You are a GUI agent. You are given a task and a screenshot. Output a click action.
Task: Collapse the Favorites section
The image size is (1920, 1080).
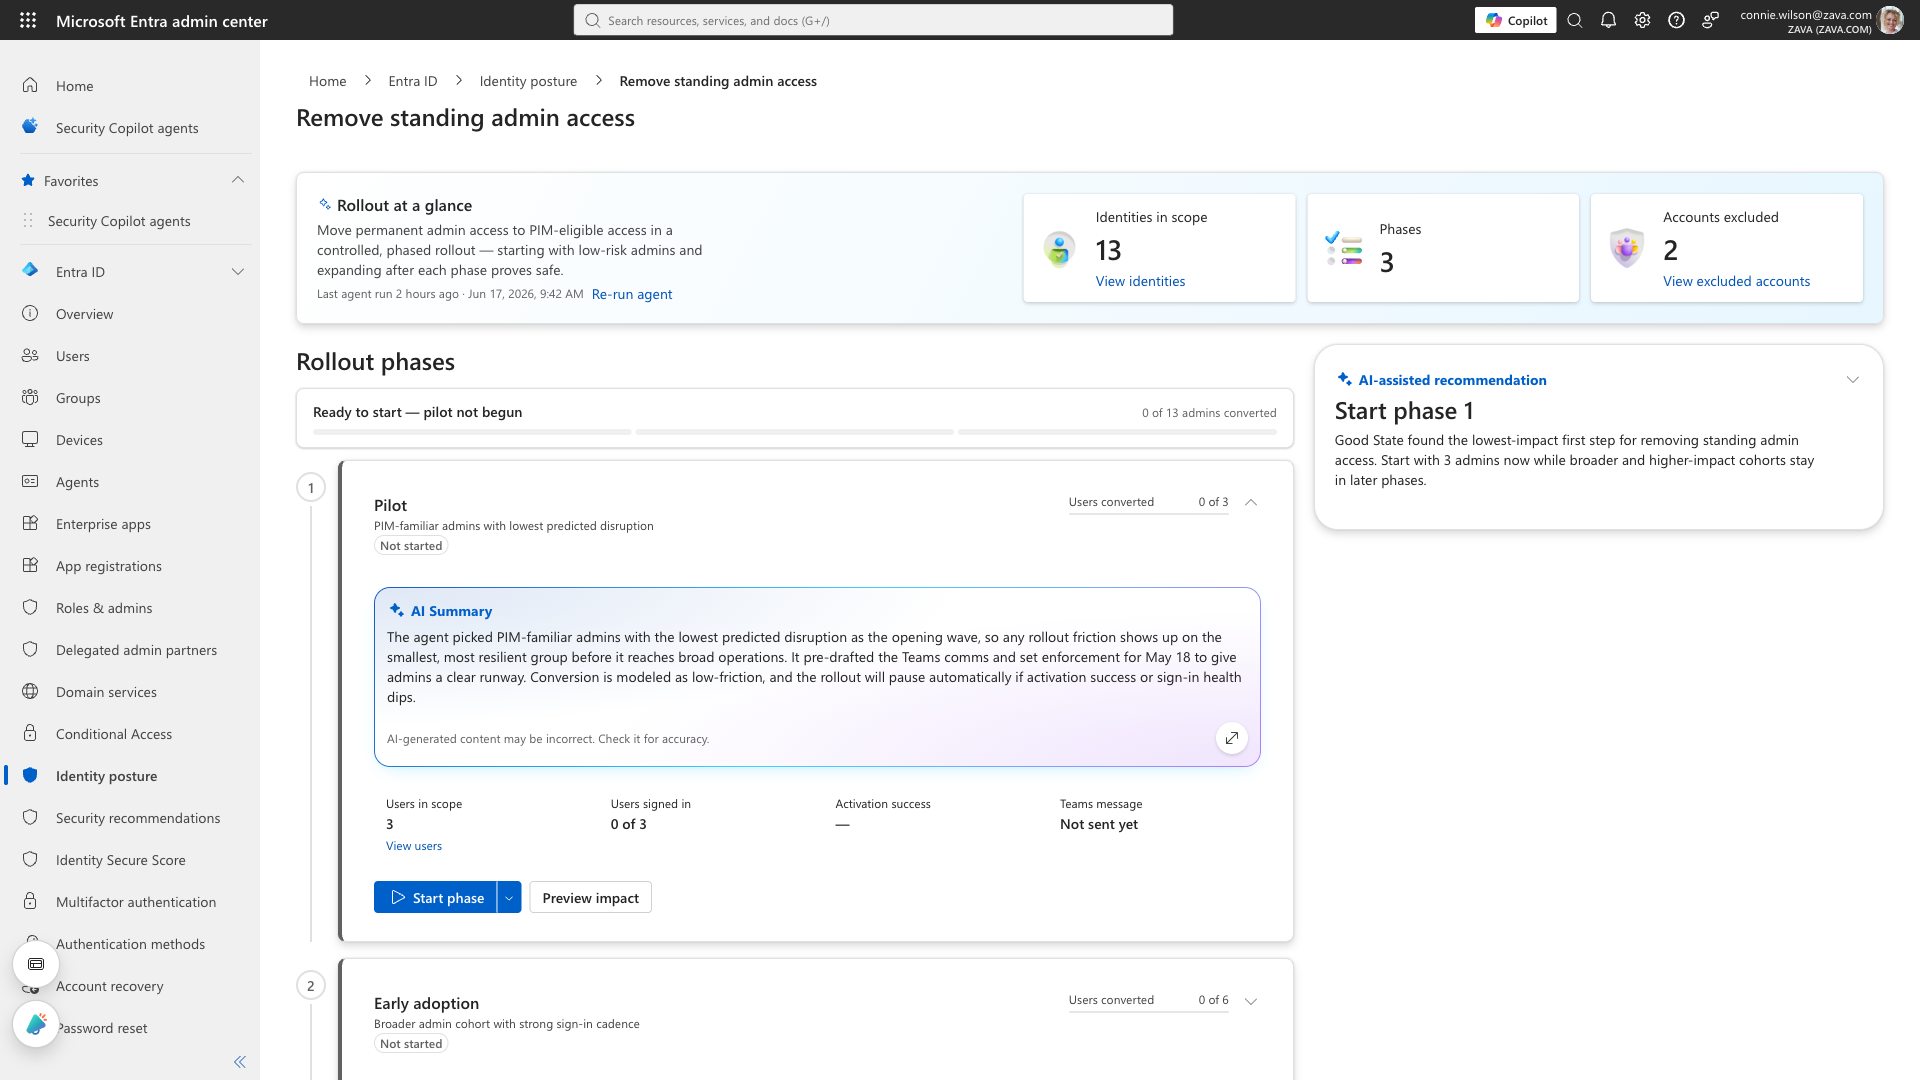(x=237, y=180)
